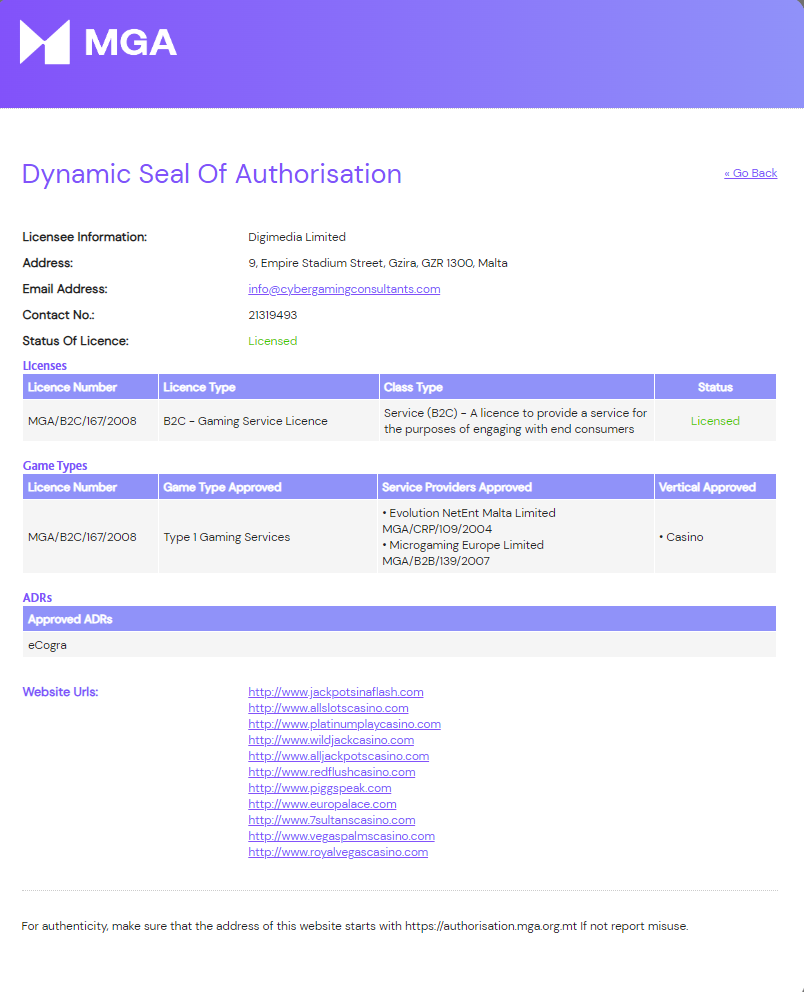This screenshot has width=804, height=992.
Task: Click the Service (B2C) class type description
Action: click(x=516, y=421)
